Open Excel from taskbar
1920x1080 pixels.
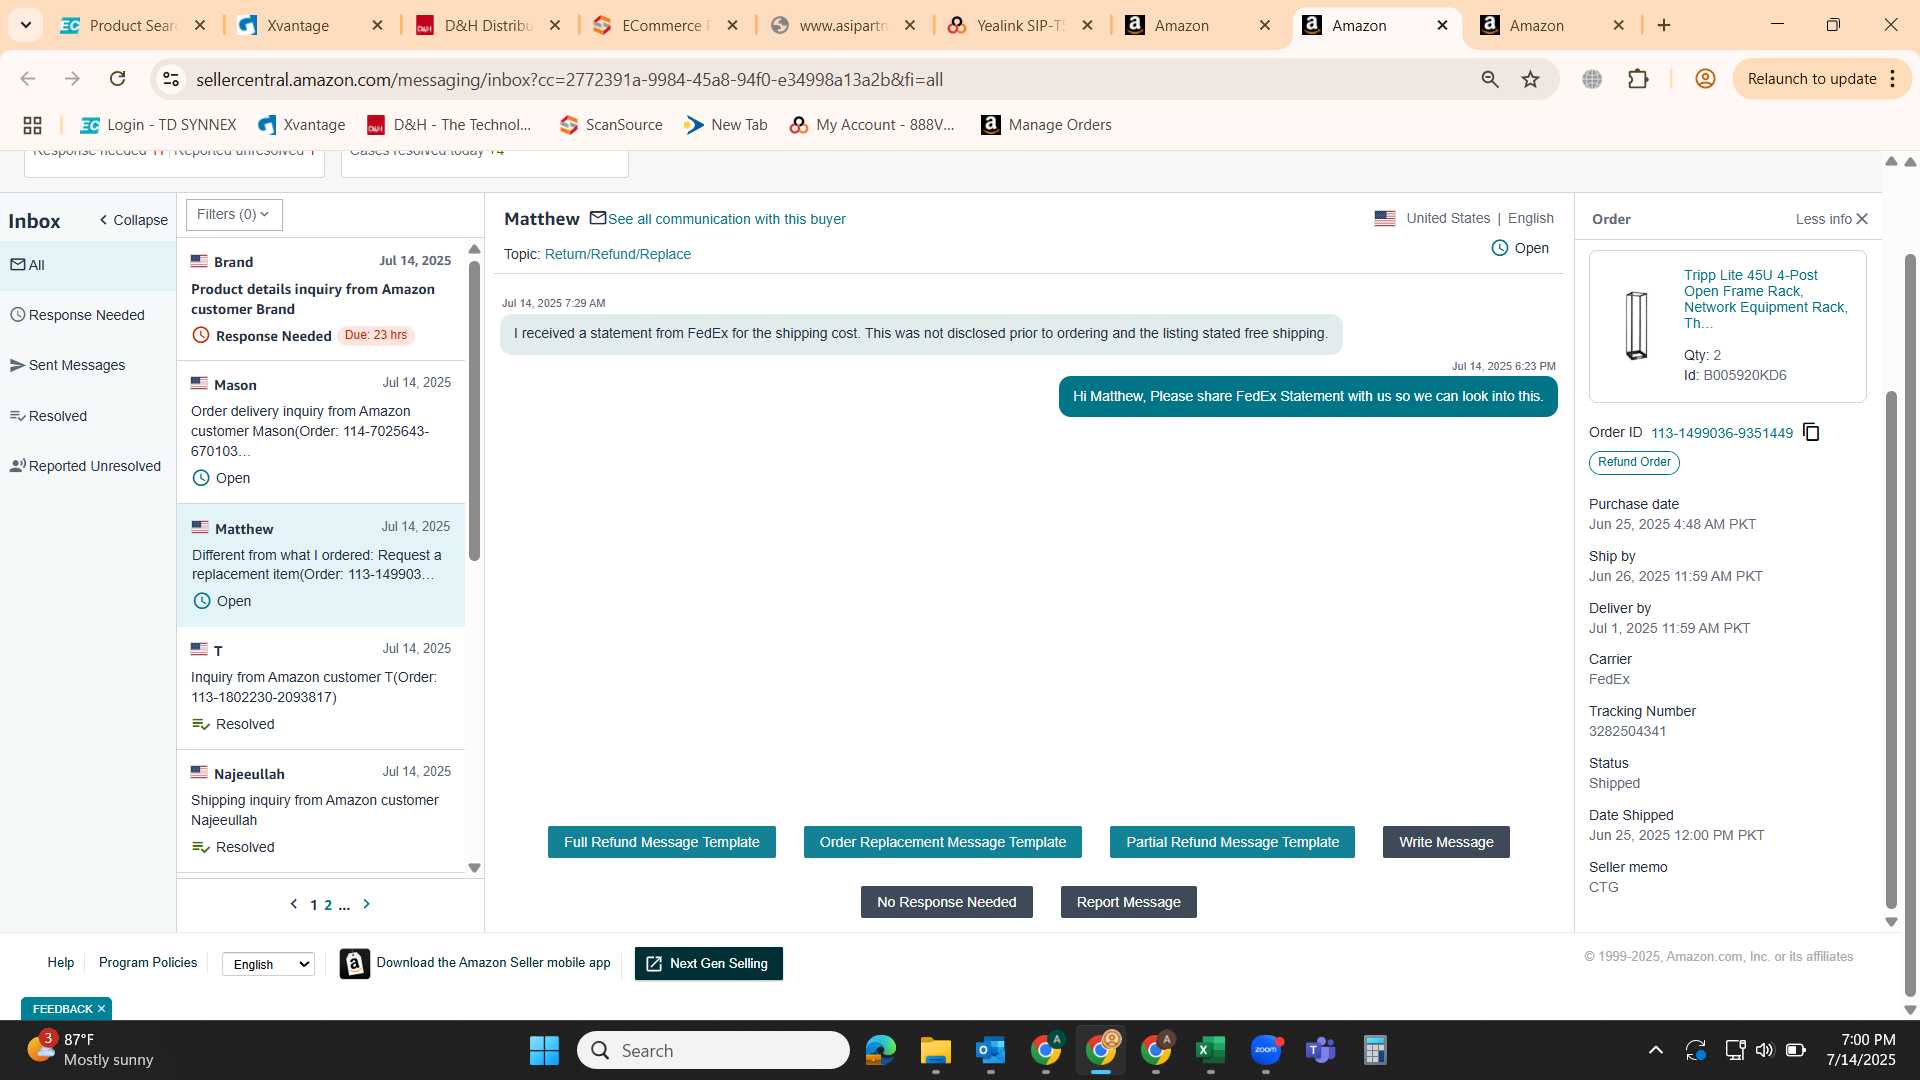point(1210,1050)
